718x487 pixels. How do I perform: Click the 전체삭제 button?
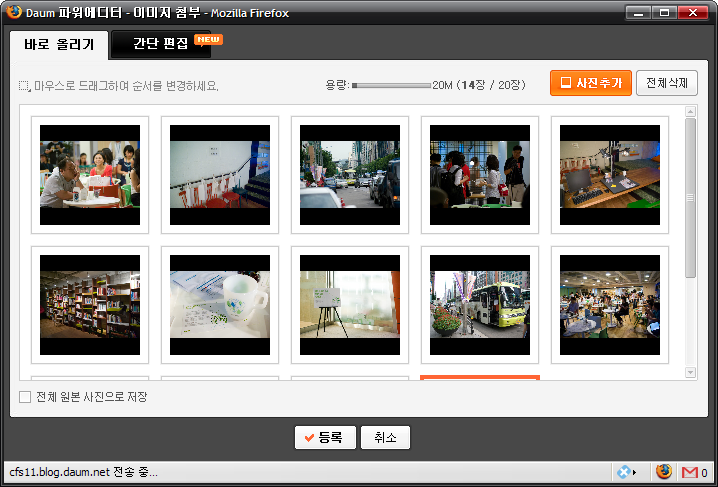coord(667,83)
